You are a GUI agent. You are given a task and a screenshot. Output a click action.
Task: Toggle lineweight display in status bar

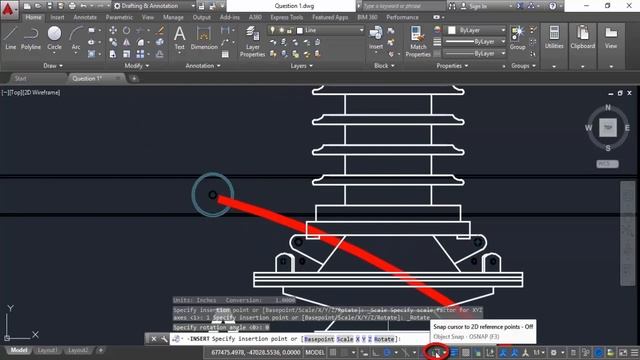tap(454, 352)
